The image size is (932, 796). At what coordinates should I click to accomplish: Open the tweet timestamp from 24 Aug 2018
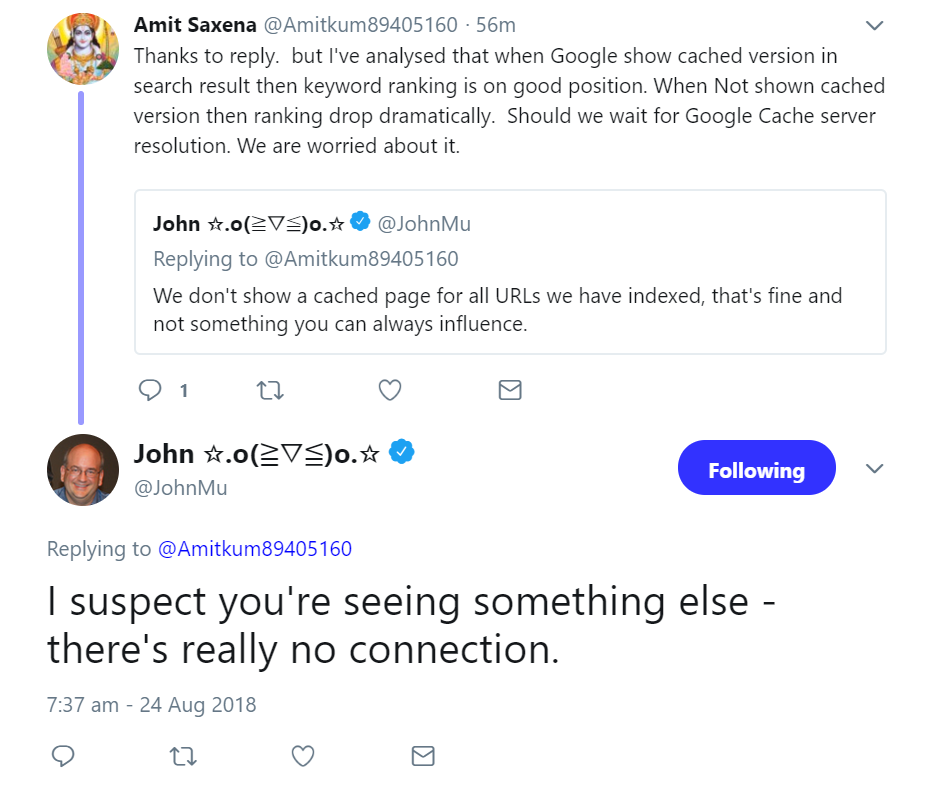coord(150,704)
